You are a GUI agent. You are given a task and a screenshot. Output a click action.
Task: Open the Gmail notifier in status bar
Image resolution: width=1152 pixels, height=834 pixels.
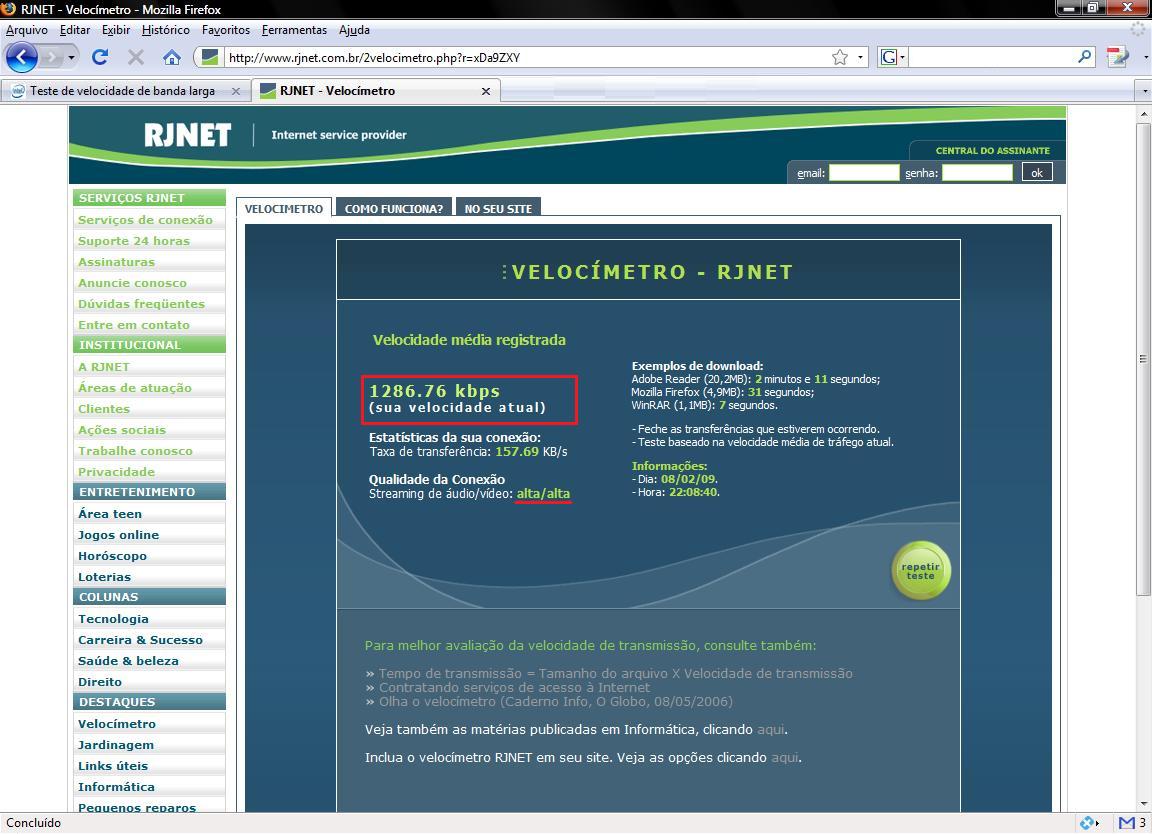coord(1132,823)
